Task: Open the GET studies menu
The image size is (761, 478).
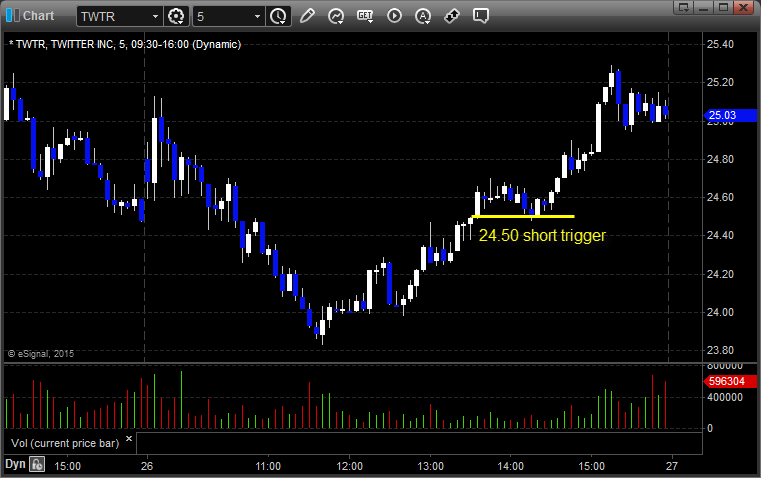Action: pos(365,16)
